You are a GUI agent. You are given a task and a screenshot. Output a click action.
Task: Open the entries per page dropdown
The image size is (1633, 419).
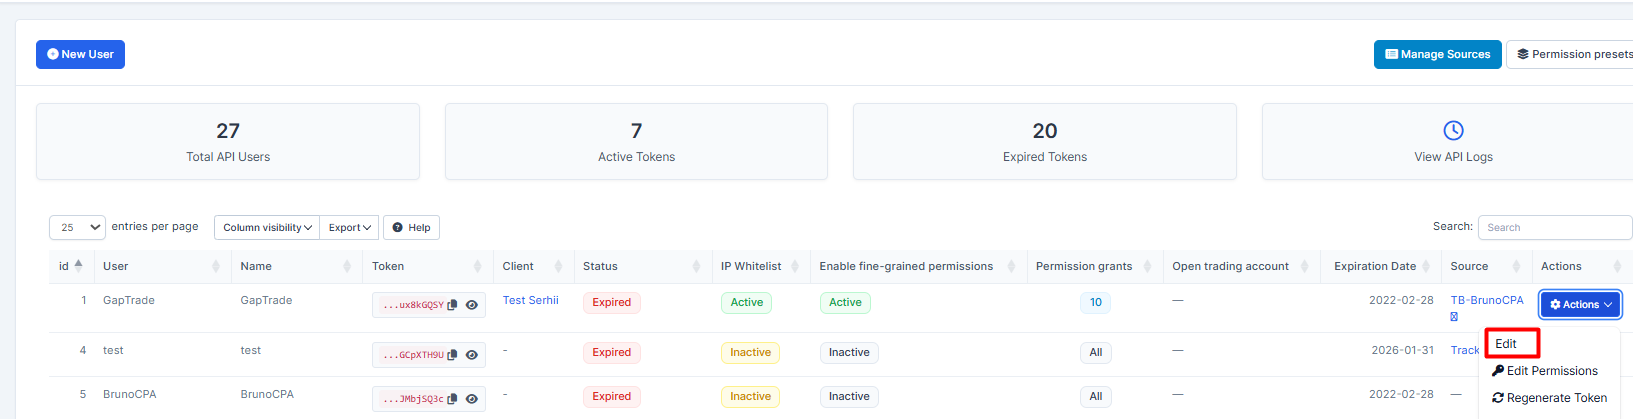[77, 227]
